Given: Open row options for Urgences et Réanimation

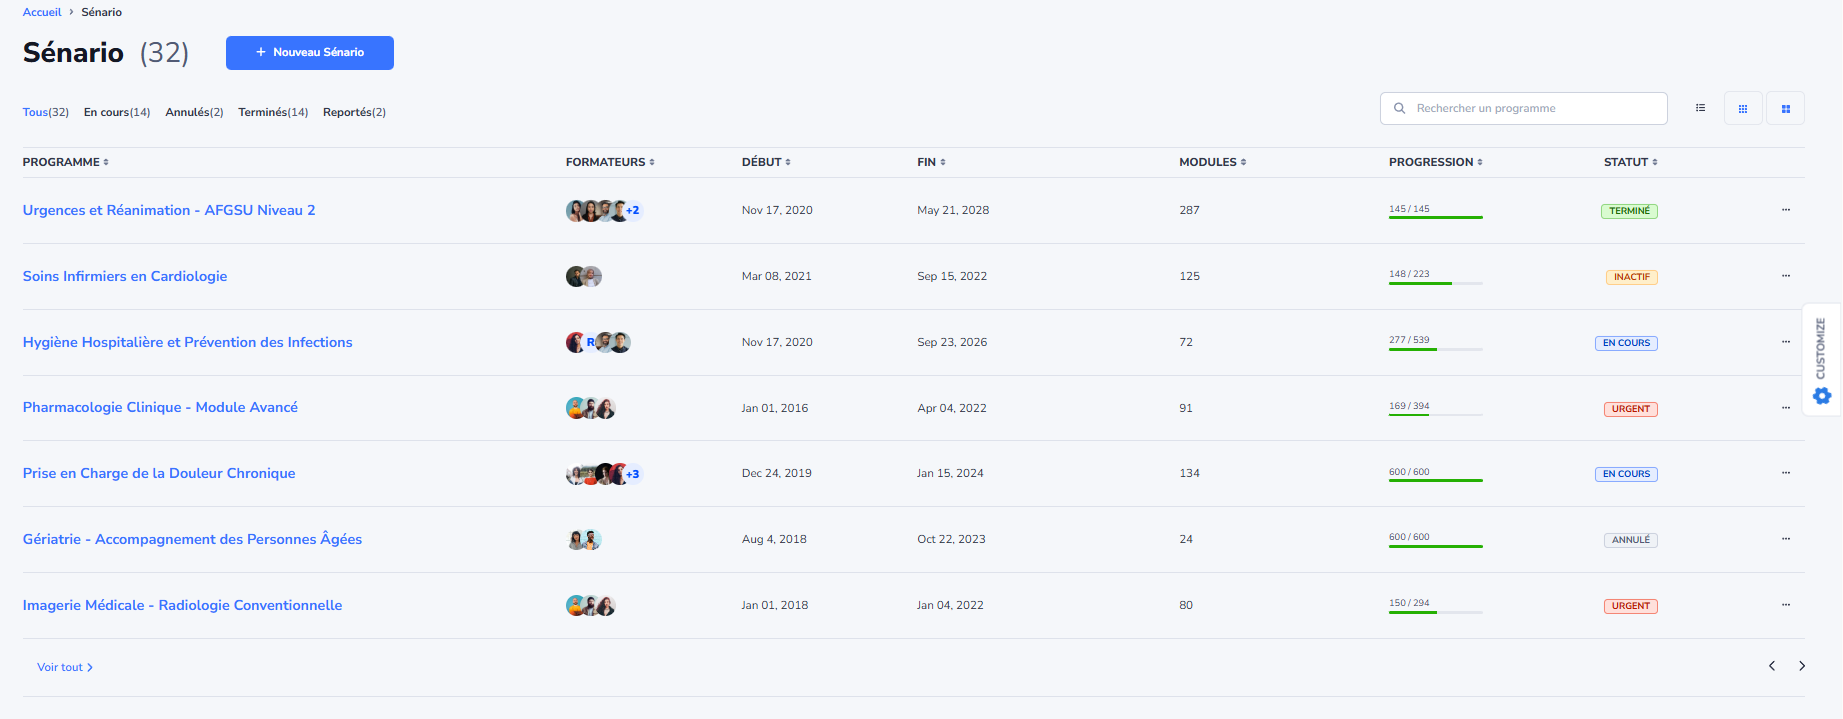Looking at the screenshot, I should pos(1785,210).
